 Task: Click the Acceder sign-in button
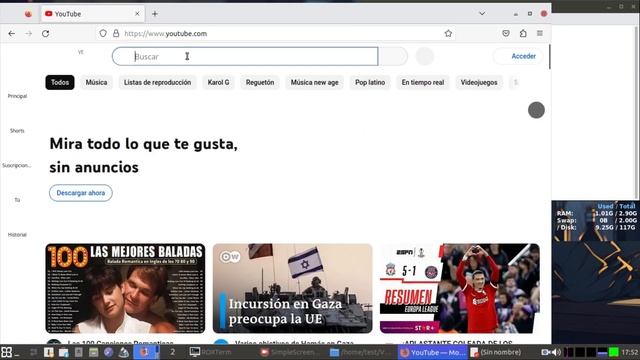pos(519,56)
